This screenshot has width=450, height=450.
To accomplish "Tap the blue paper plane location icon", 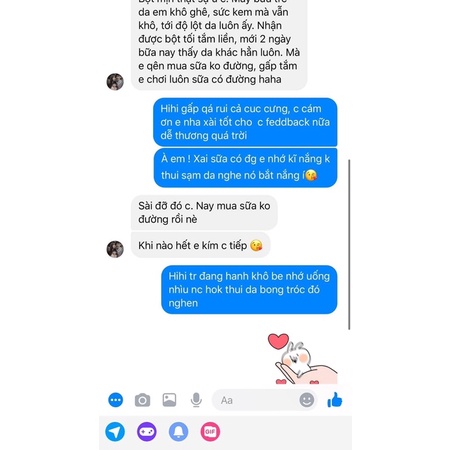I will coord(115,432).
